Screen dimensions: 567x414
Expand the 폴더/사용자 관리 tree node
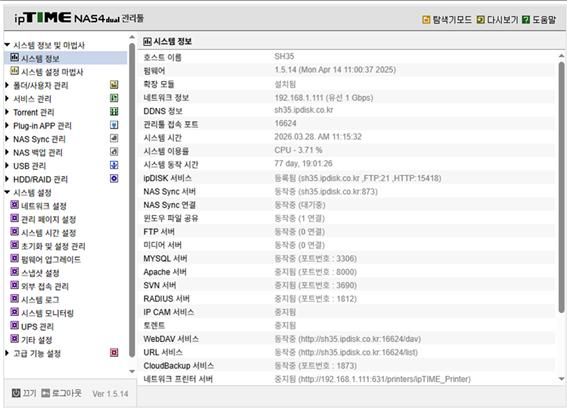7,86
